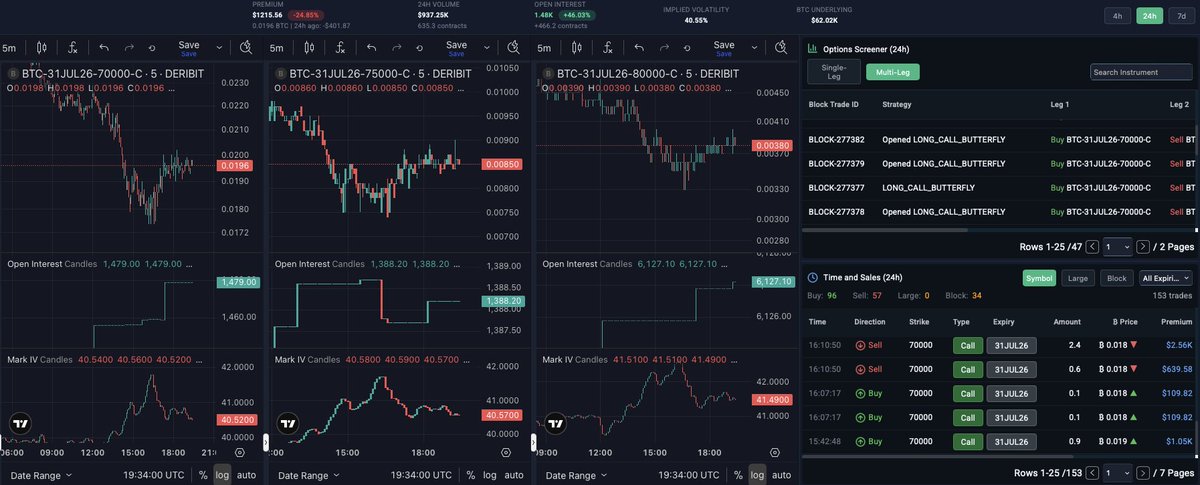Viewport: 1200px width, 485px height.
Task: Open indicators (fx) in 70000-C chart toolbar
Action: 73,47
